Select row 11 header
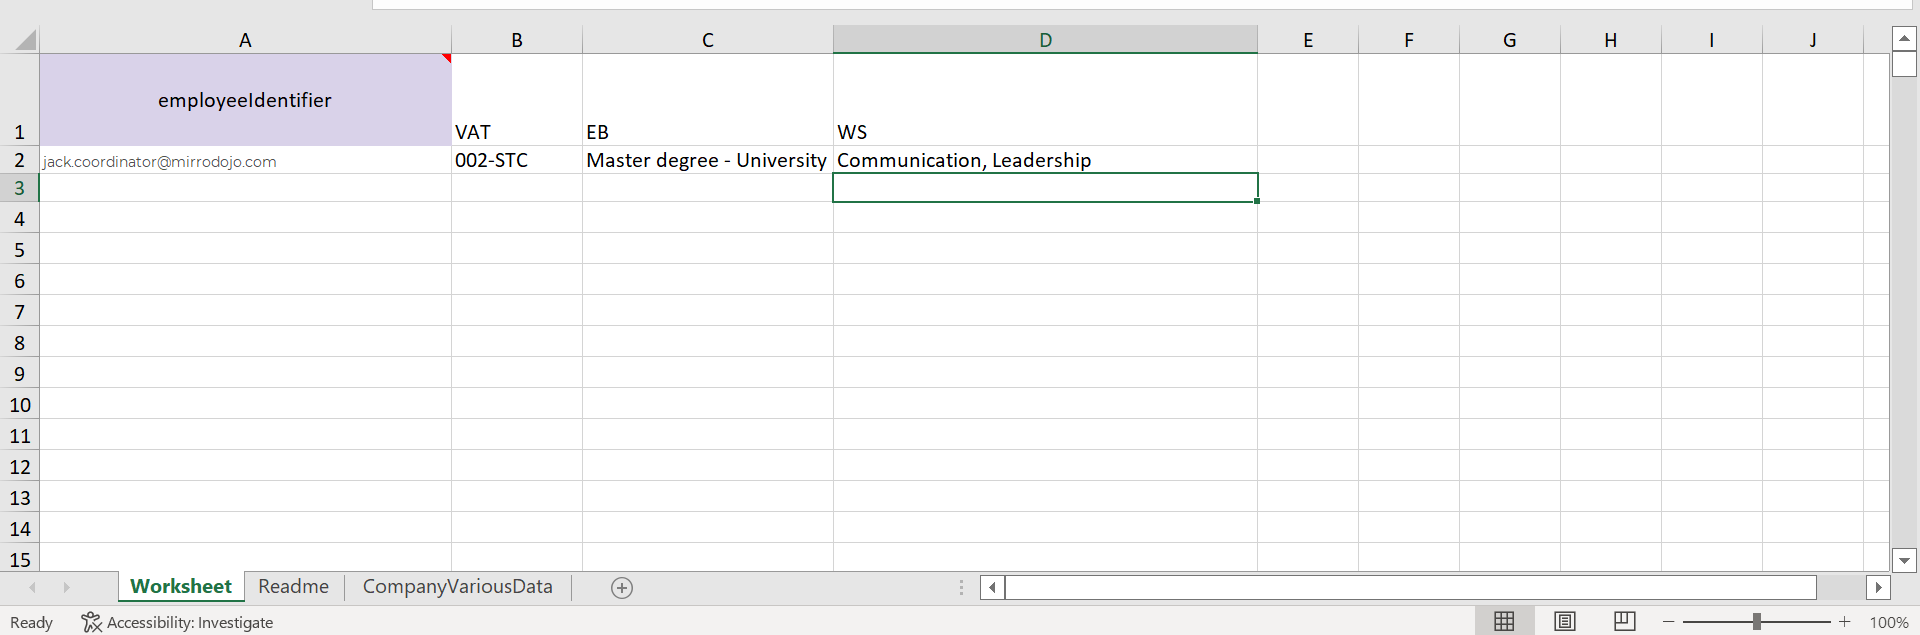The image size is (1920, 635). (19, 435)
